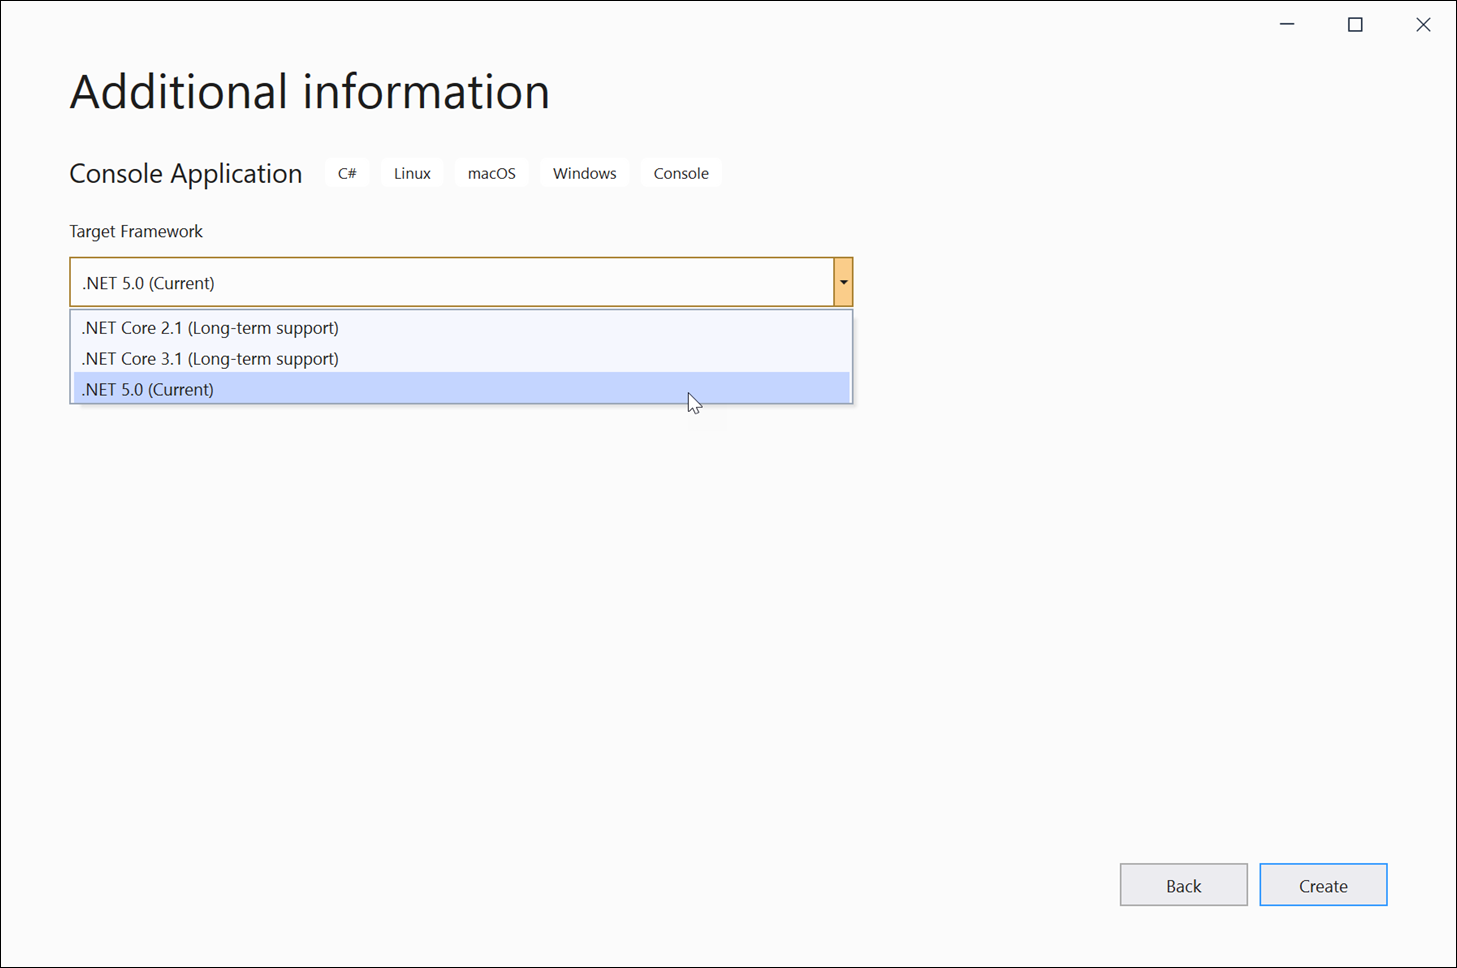The width and height of the screenshot is (1457, 968).
Task: Click the Console tag
Action: click(x=681, y=173)
